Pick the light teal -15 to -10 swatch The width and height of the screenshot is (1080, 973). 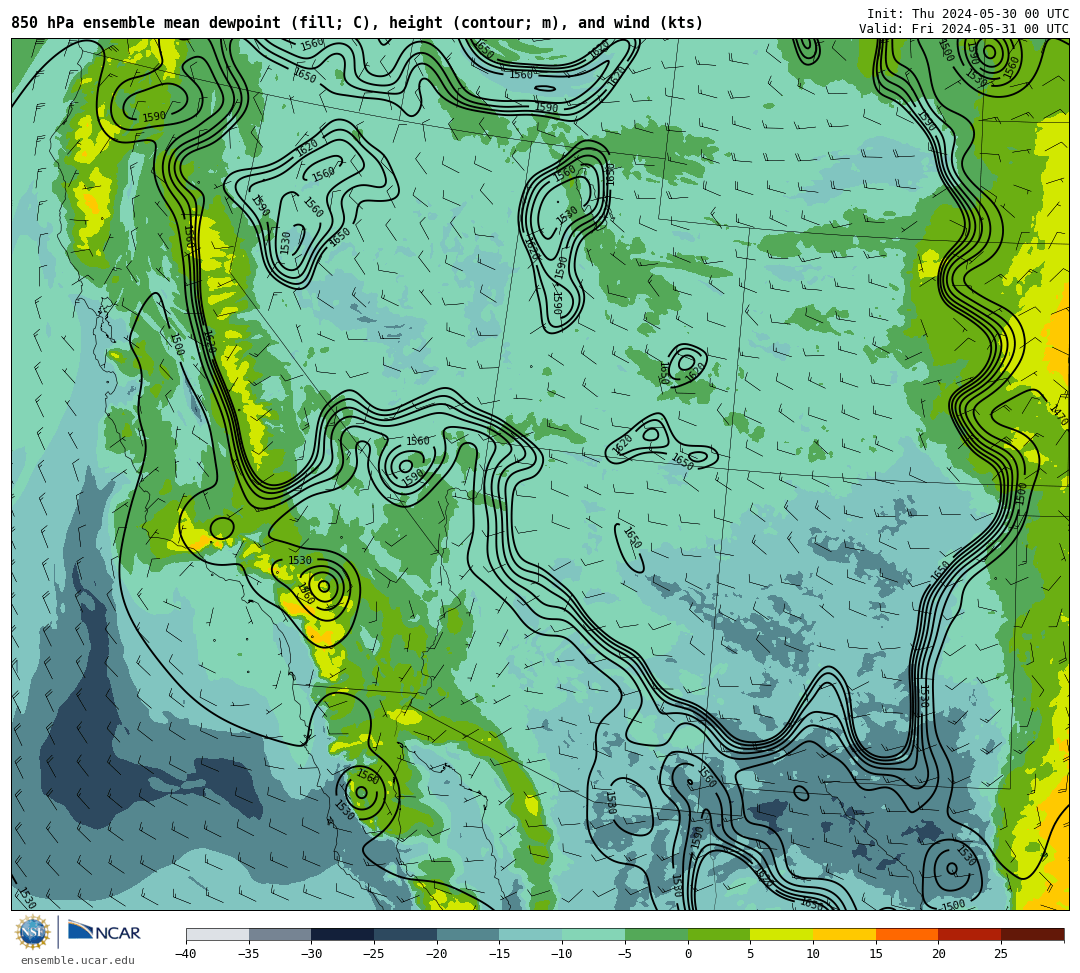[531, 934]
